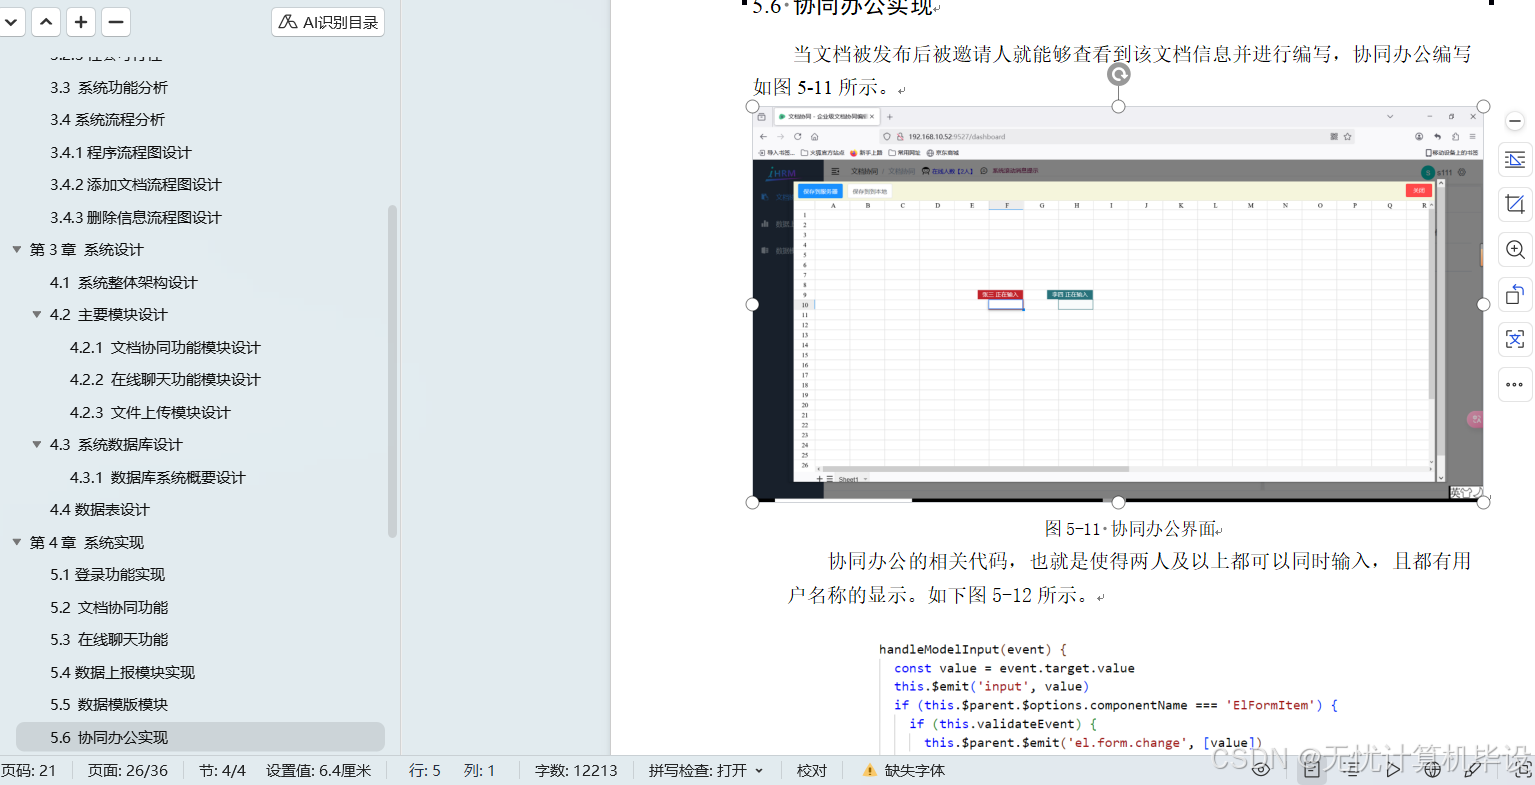Start presentation view with play icon
The image size is (1535, 785).
click(1394, 770)
